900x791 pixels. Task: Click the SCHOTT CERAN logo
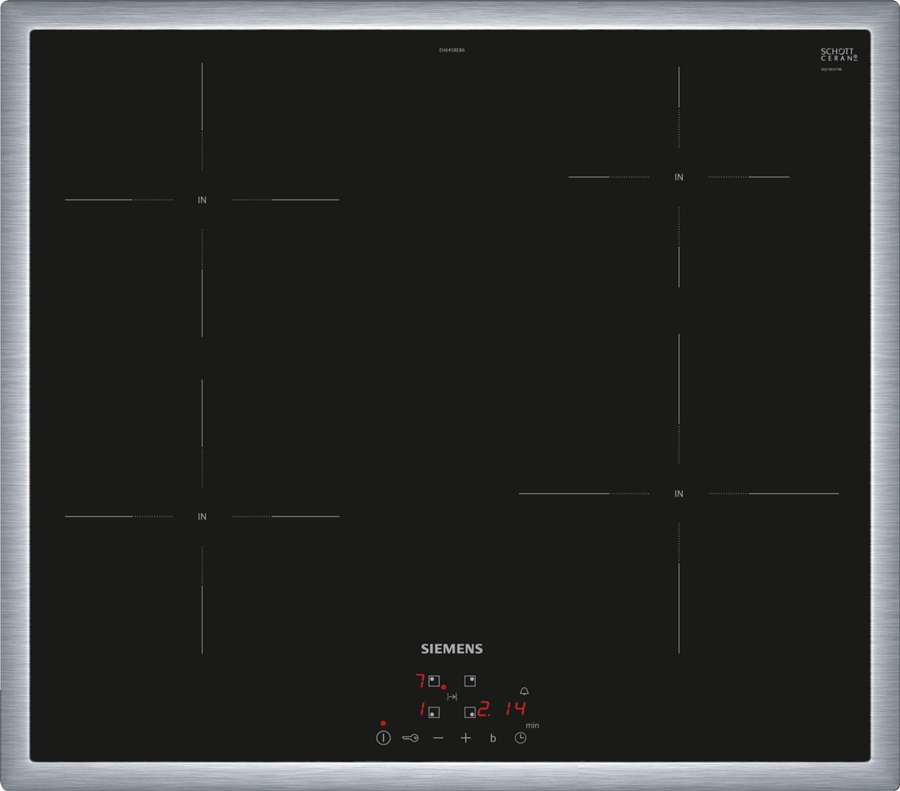(x=838, y=55)
